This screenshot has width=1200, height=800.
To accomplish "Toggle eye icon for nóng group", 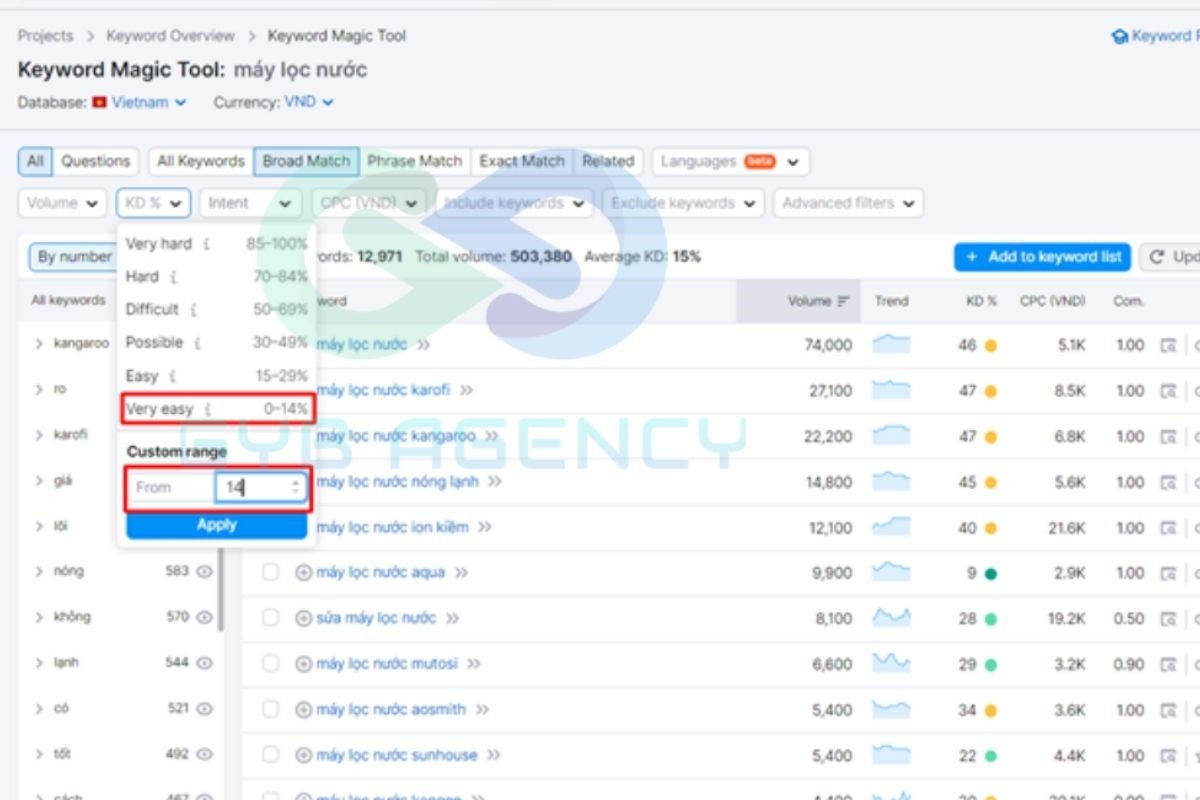I will (x=205, y=572).
